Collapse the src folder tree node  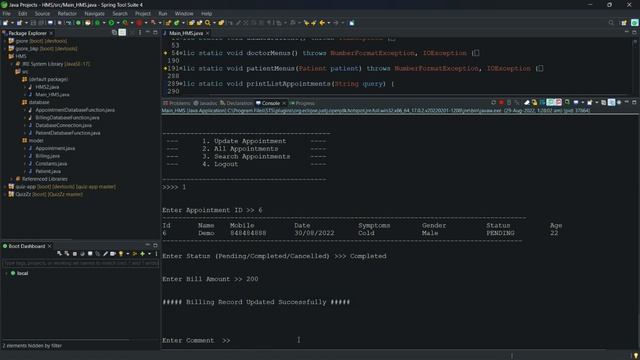point(11,71)
